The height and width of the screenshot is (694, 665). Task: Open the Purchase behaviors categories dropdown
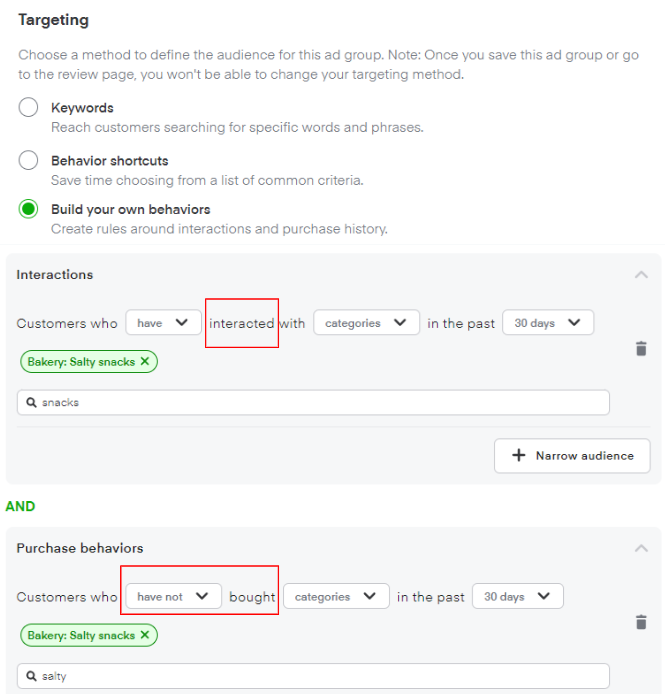pos(336,597)
